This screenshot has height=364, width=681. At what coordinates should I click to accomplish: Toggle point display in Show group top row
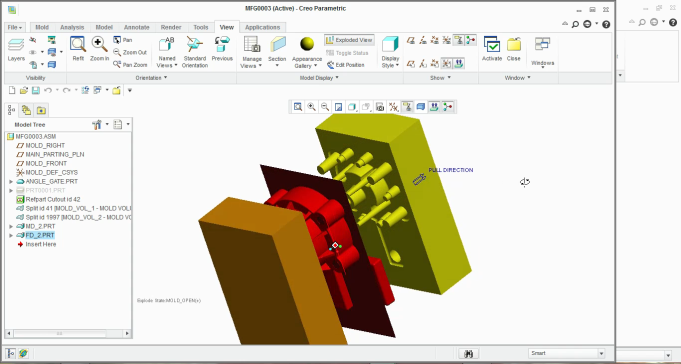coord(434,40)
